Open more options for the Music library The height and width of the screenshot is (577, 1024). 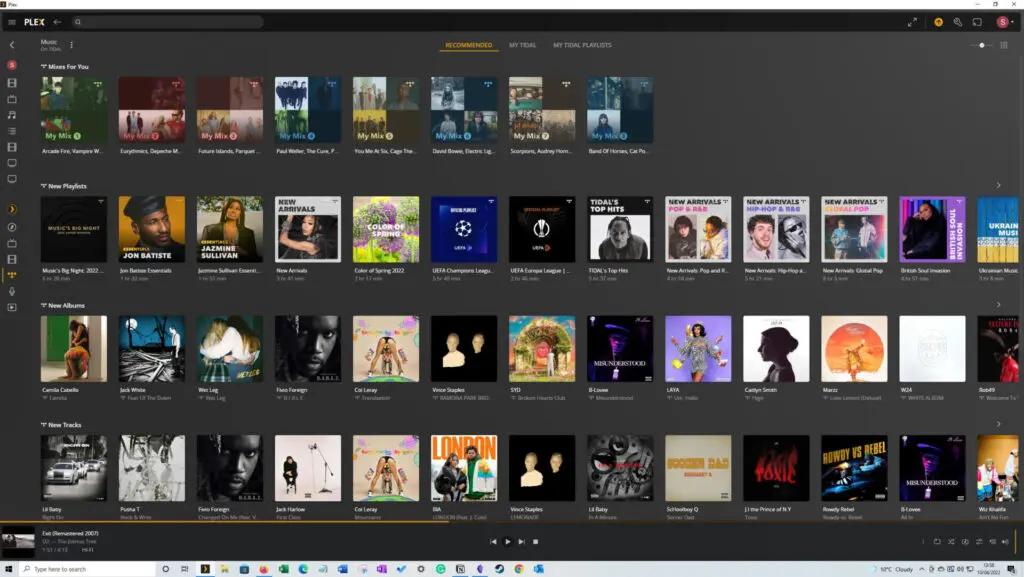point(71,45)
